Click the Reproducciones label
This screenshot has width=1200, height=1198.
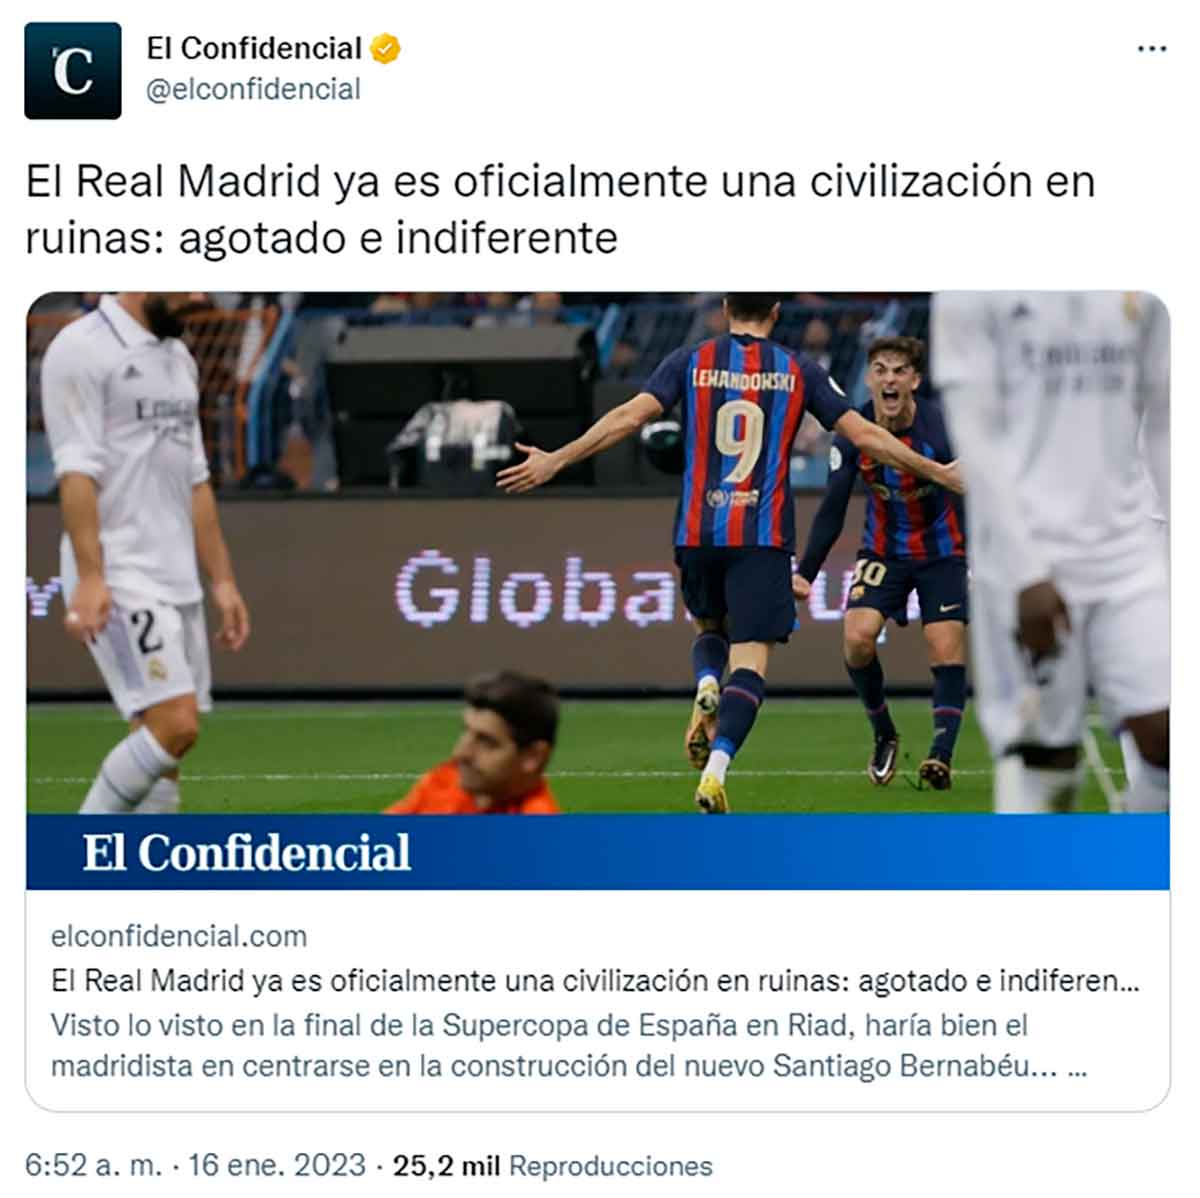(x=611, y=1166)
